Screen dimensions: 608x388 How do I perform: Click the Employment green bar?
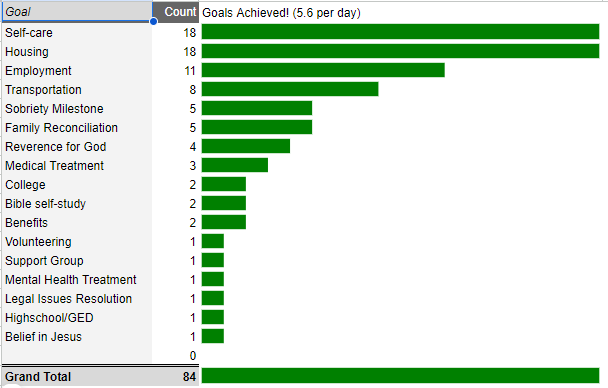(x=323, y=70)
